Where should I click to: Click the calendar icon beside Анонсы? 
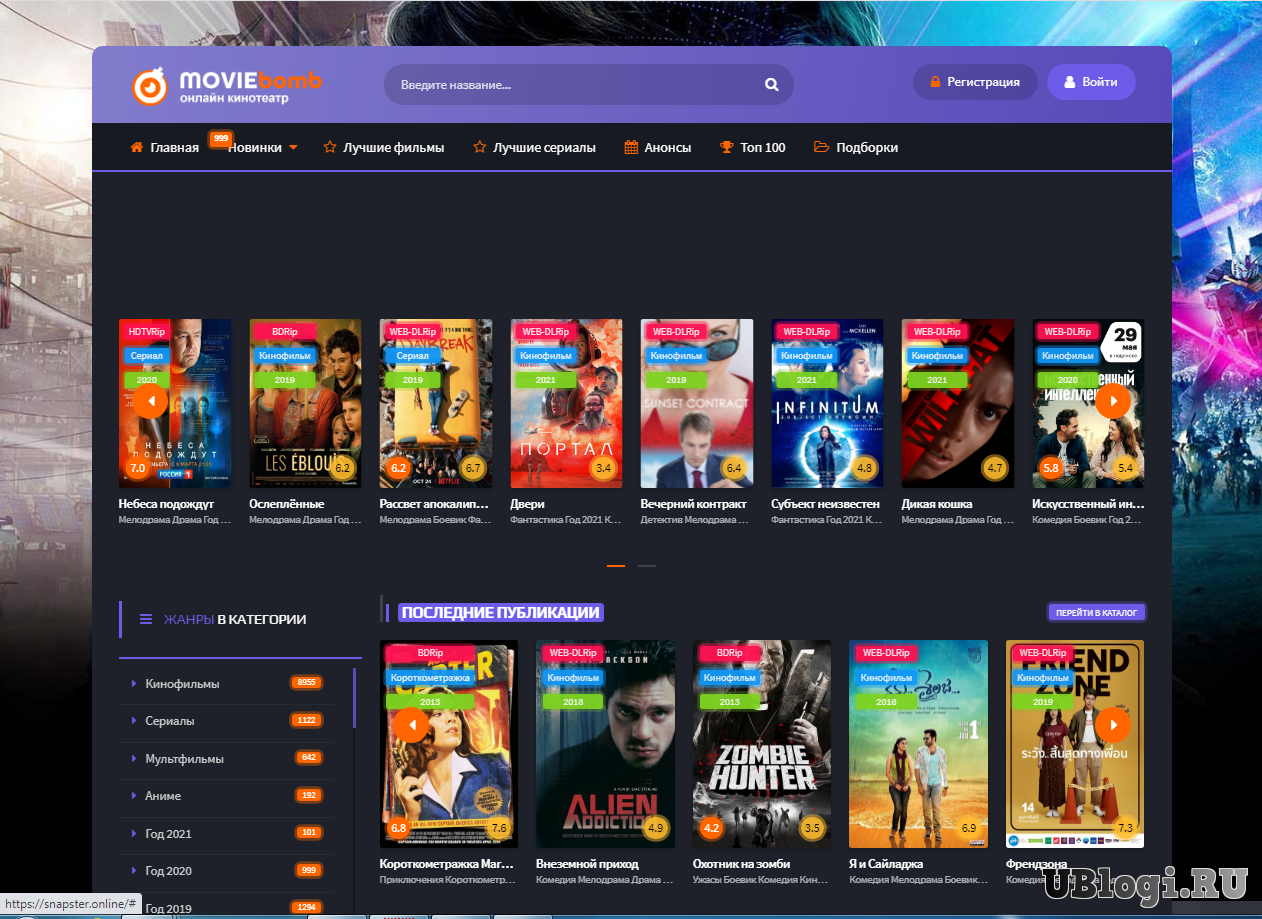point(631,148)
